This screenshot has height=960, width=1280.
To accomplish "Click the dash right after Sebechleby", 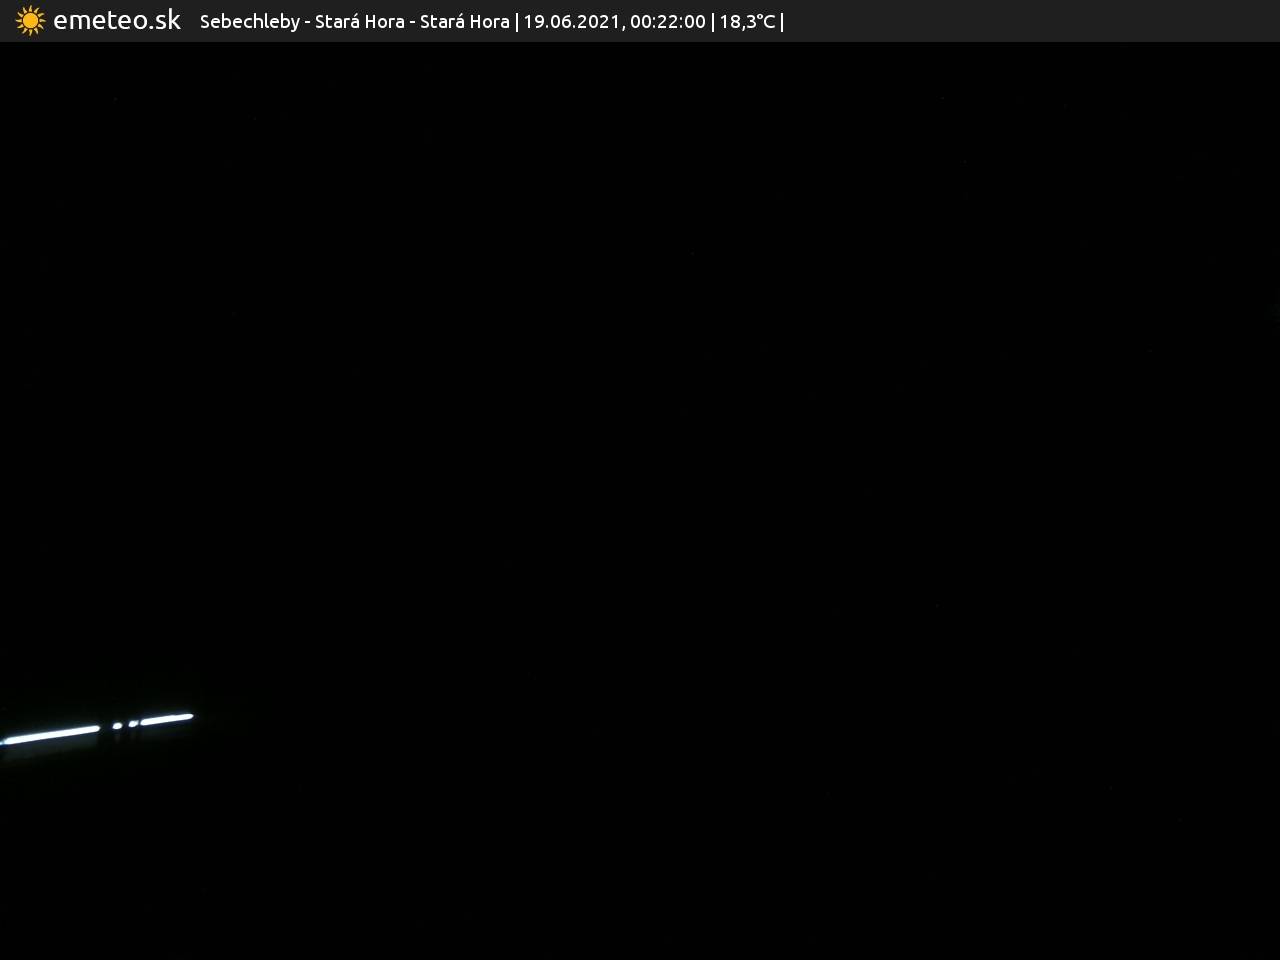I will click(307, 23).
